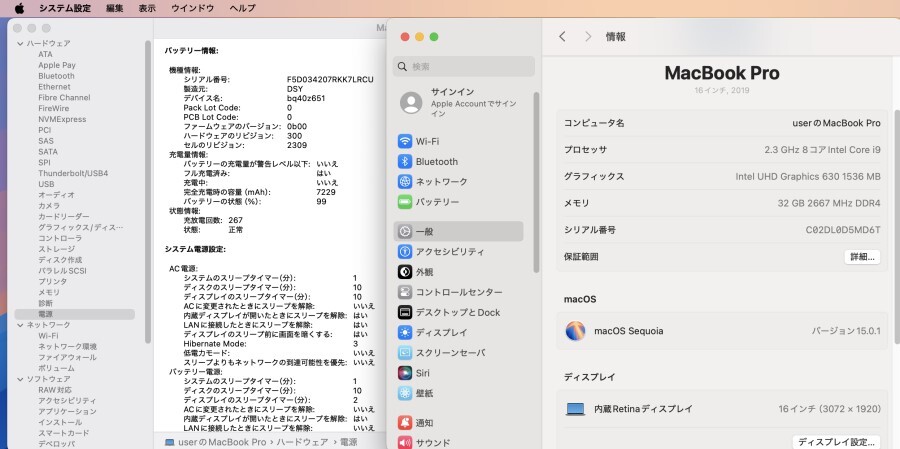
Task: Open the 編集 menu
Action: point(114,8)
